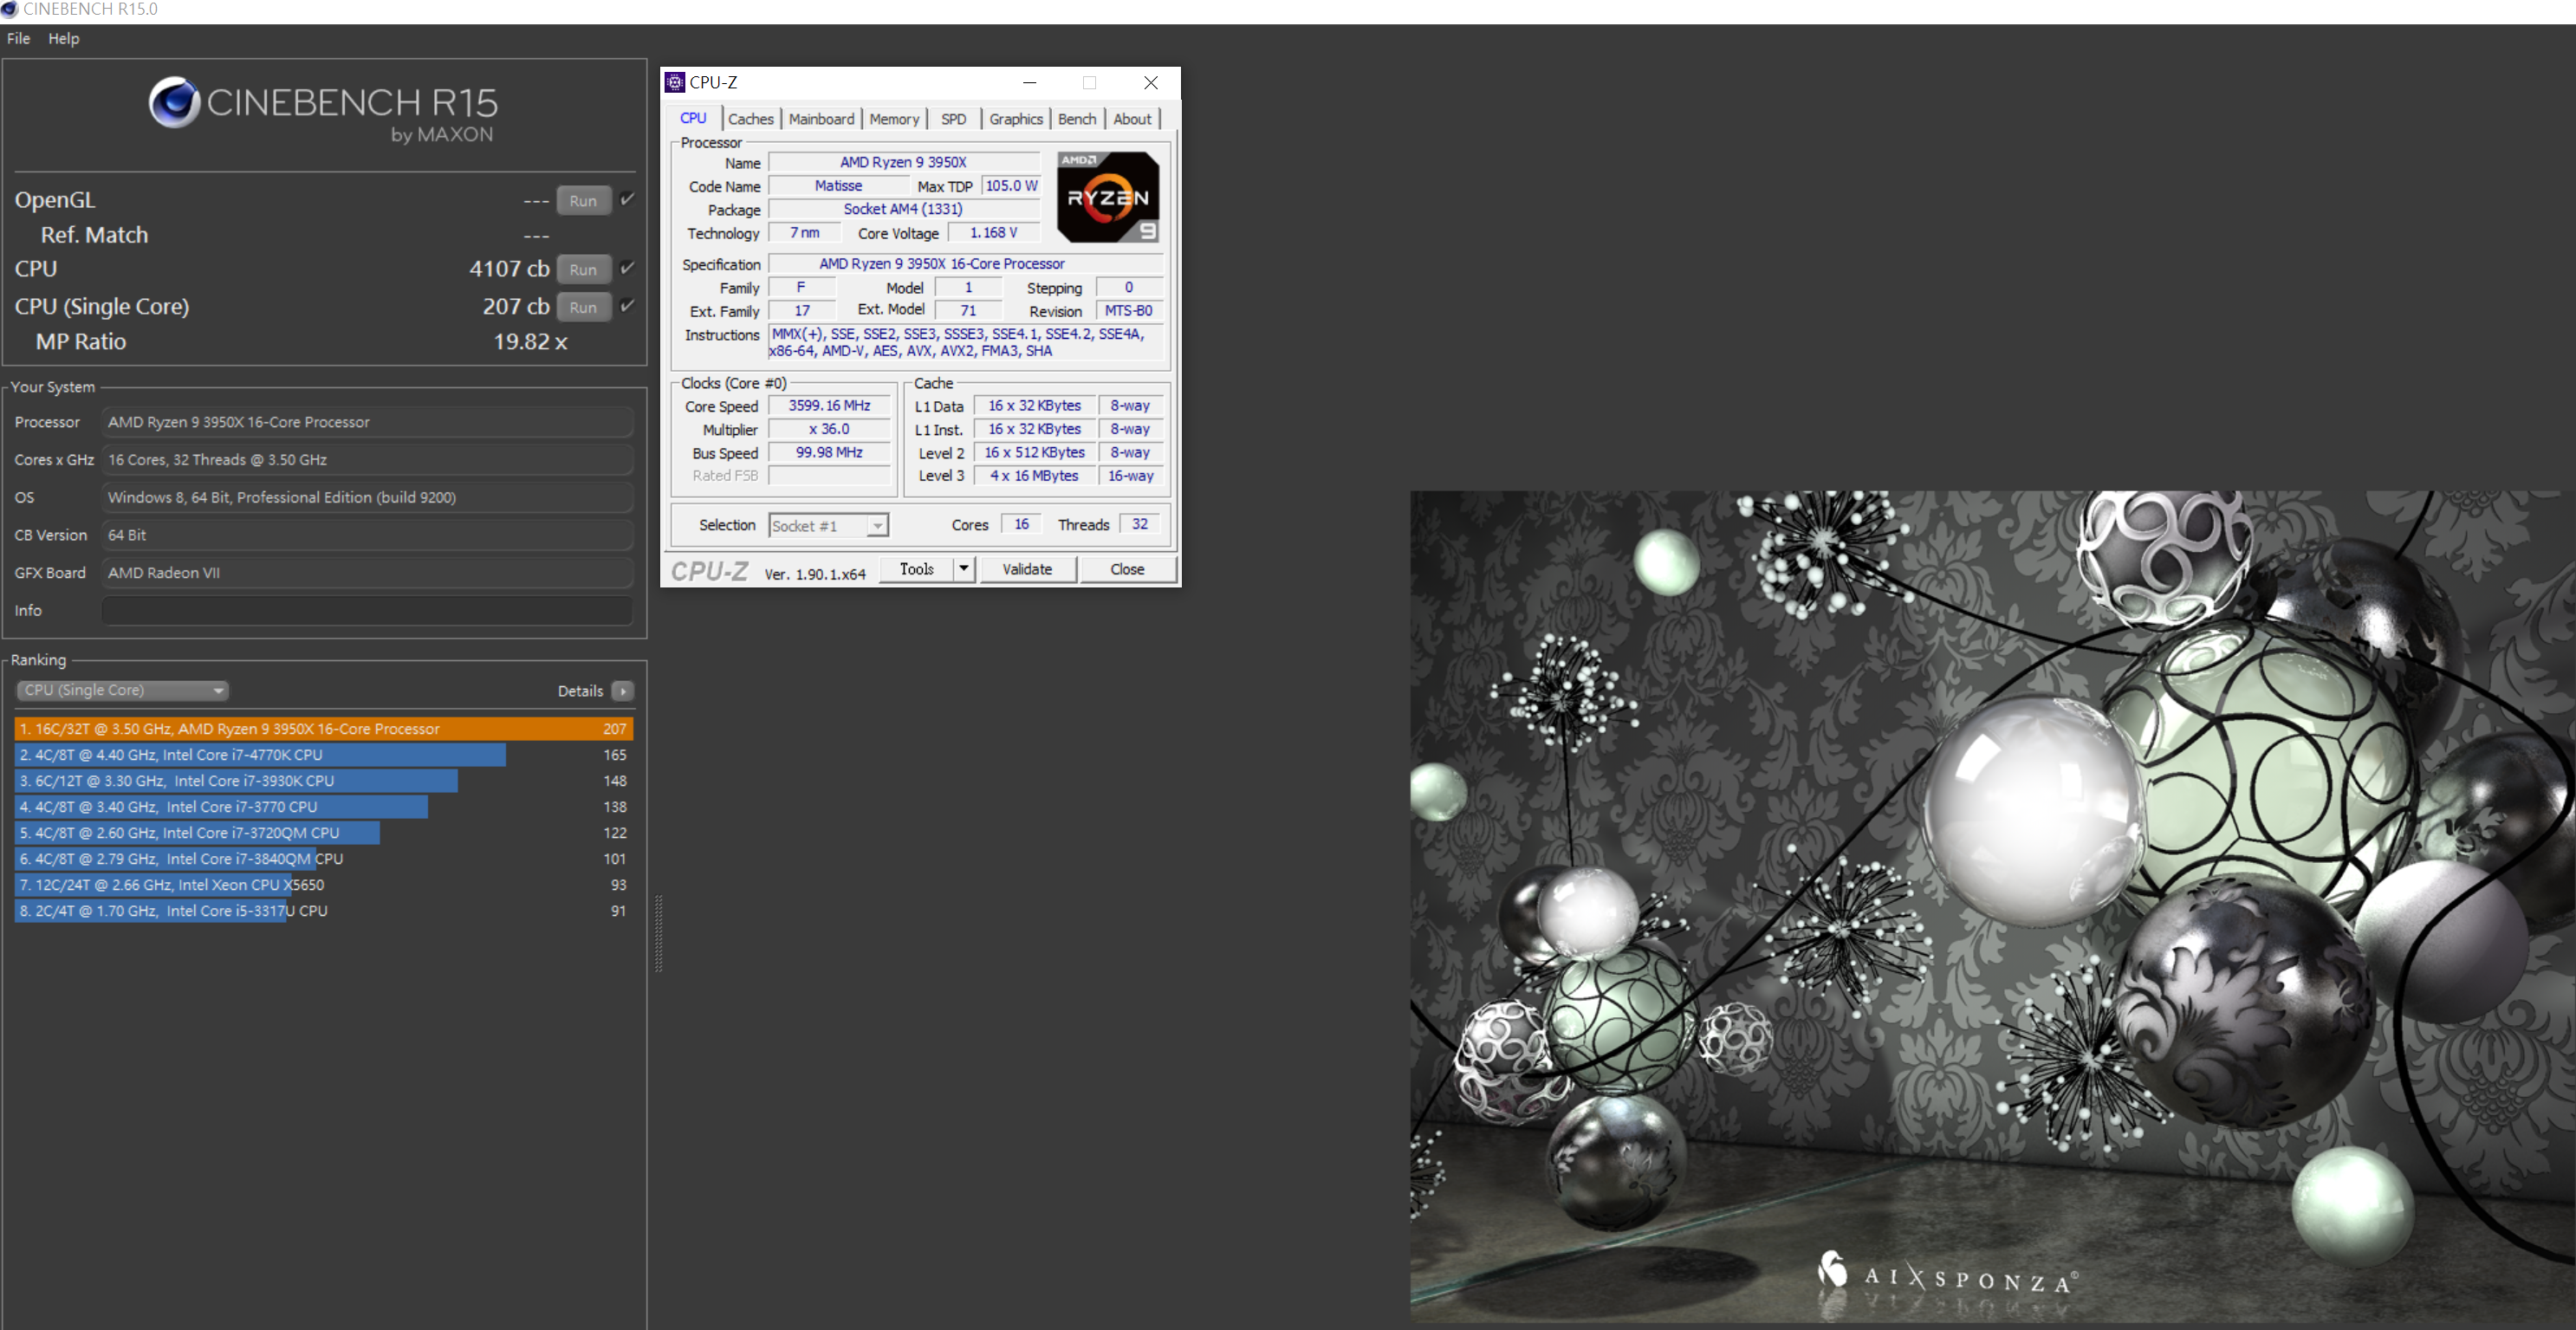Image resolution: width=2576 pixels, height=1330 pixels.
Task: Click the Specification field in CPU-Z
Action: coord(964,264)
